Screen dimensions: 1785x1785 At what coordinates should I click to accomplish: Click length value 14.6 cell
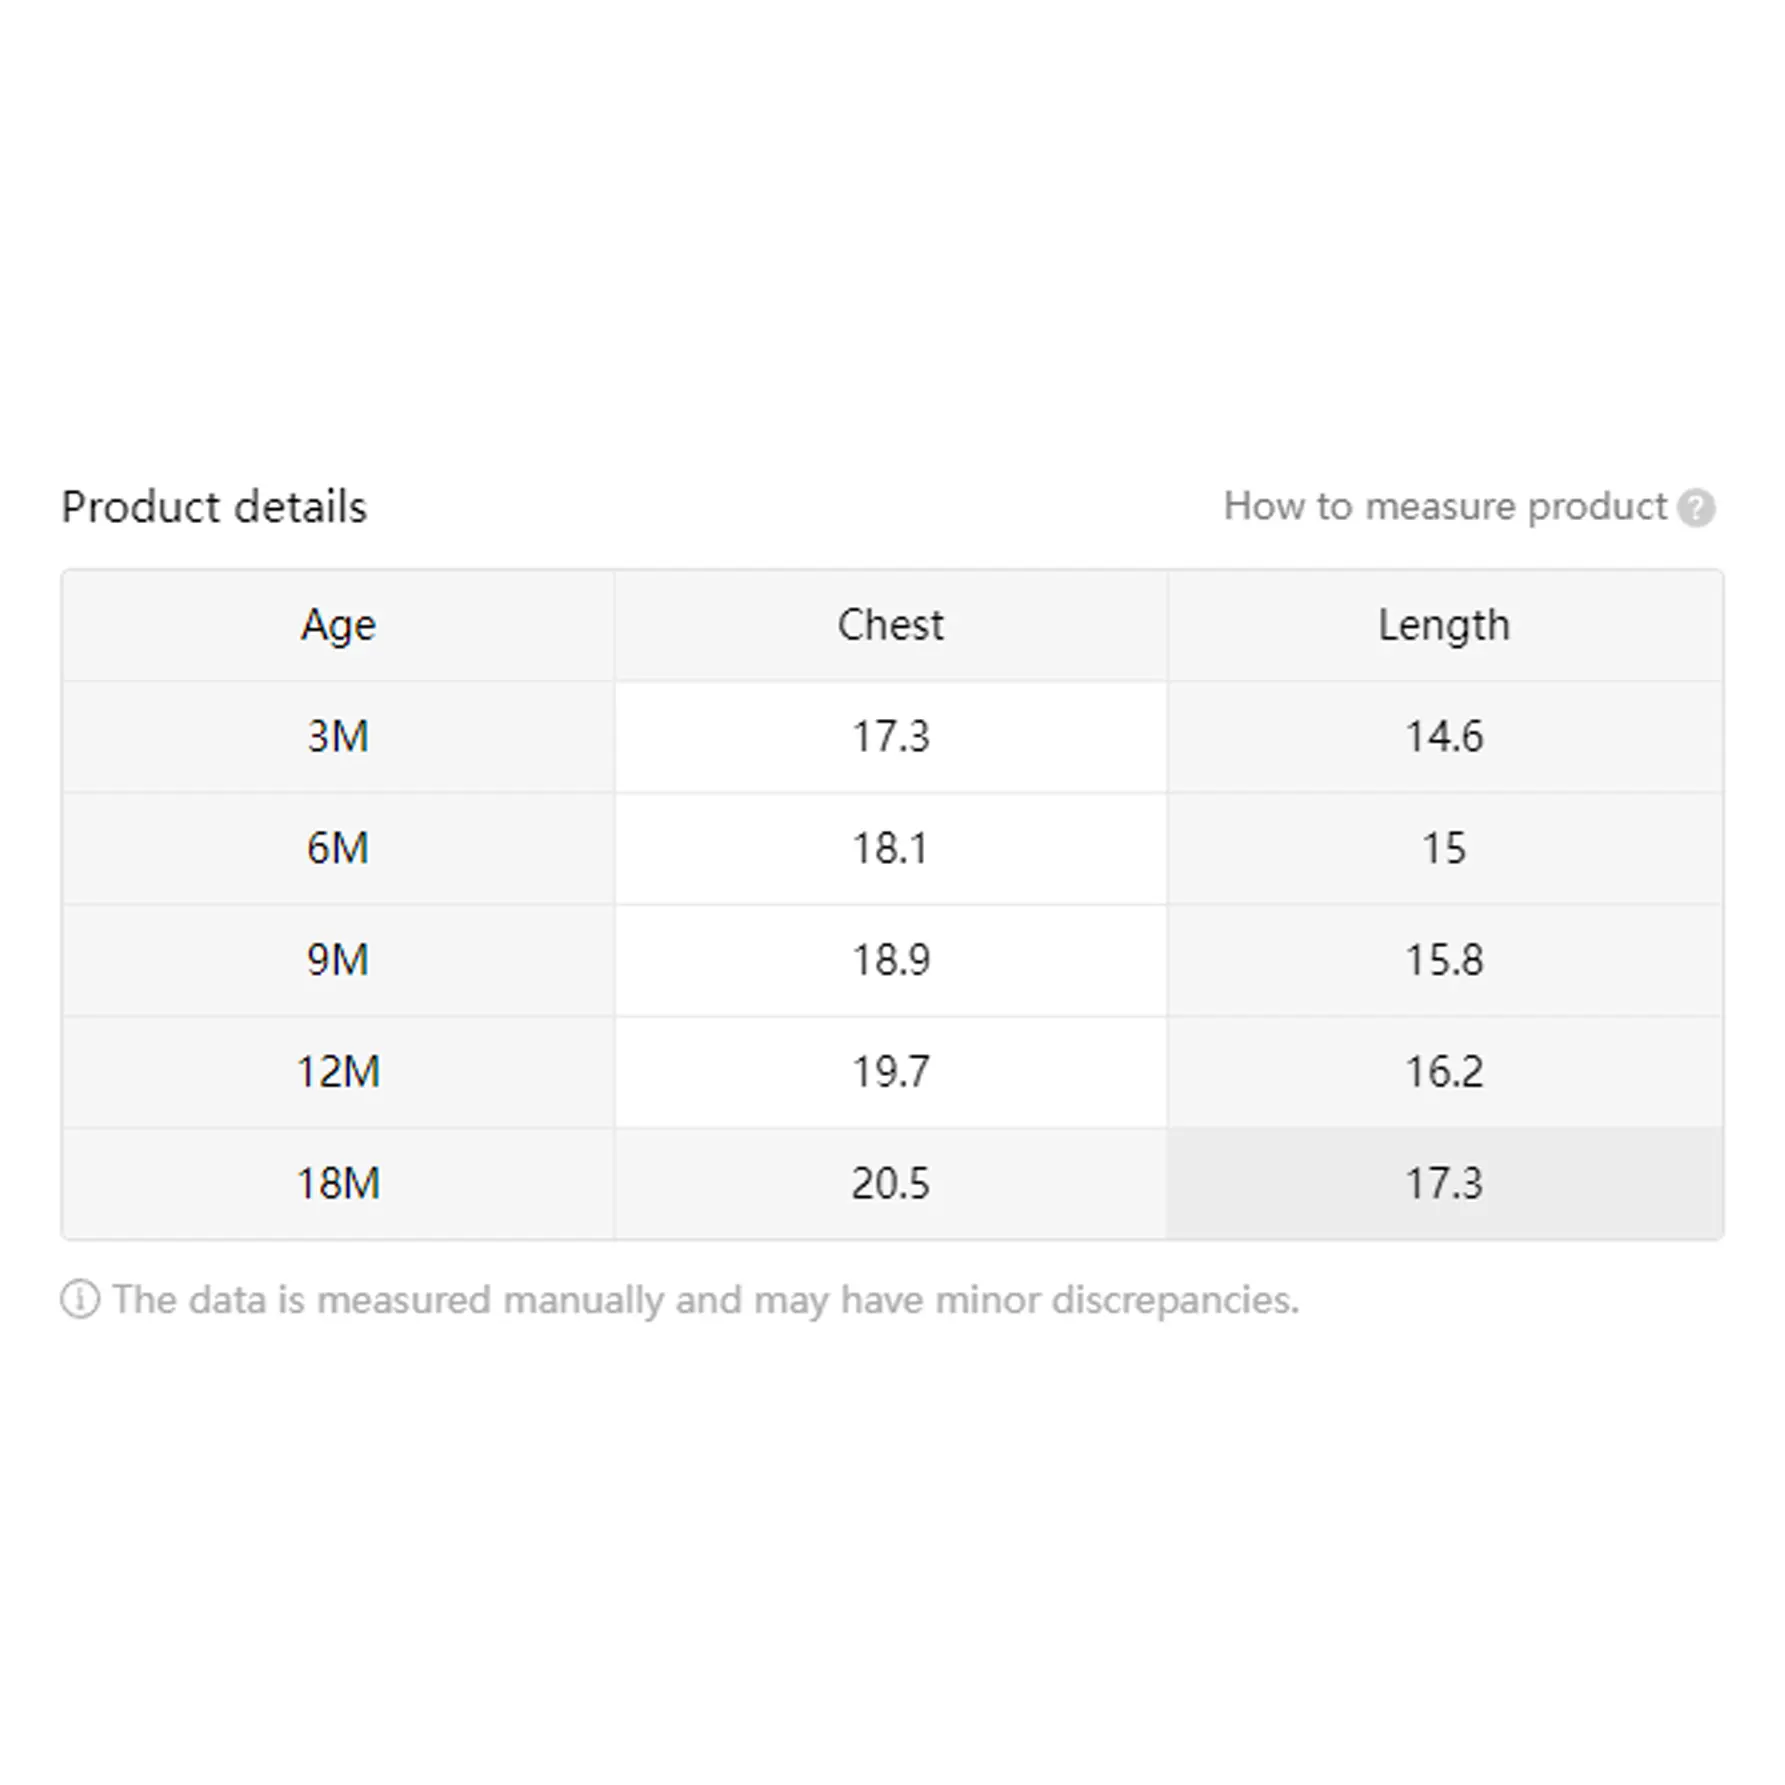[1444, 737]
